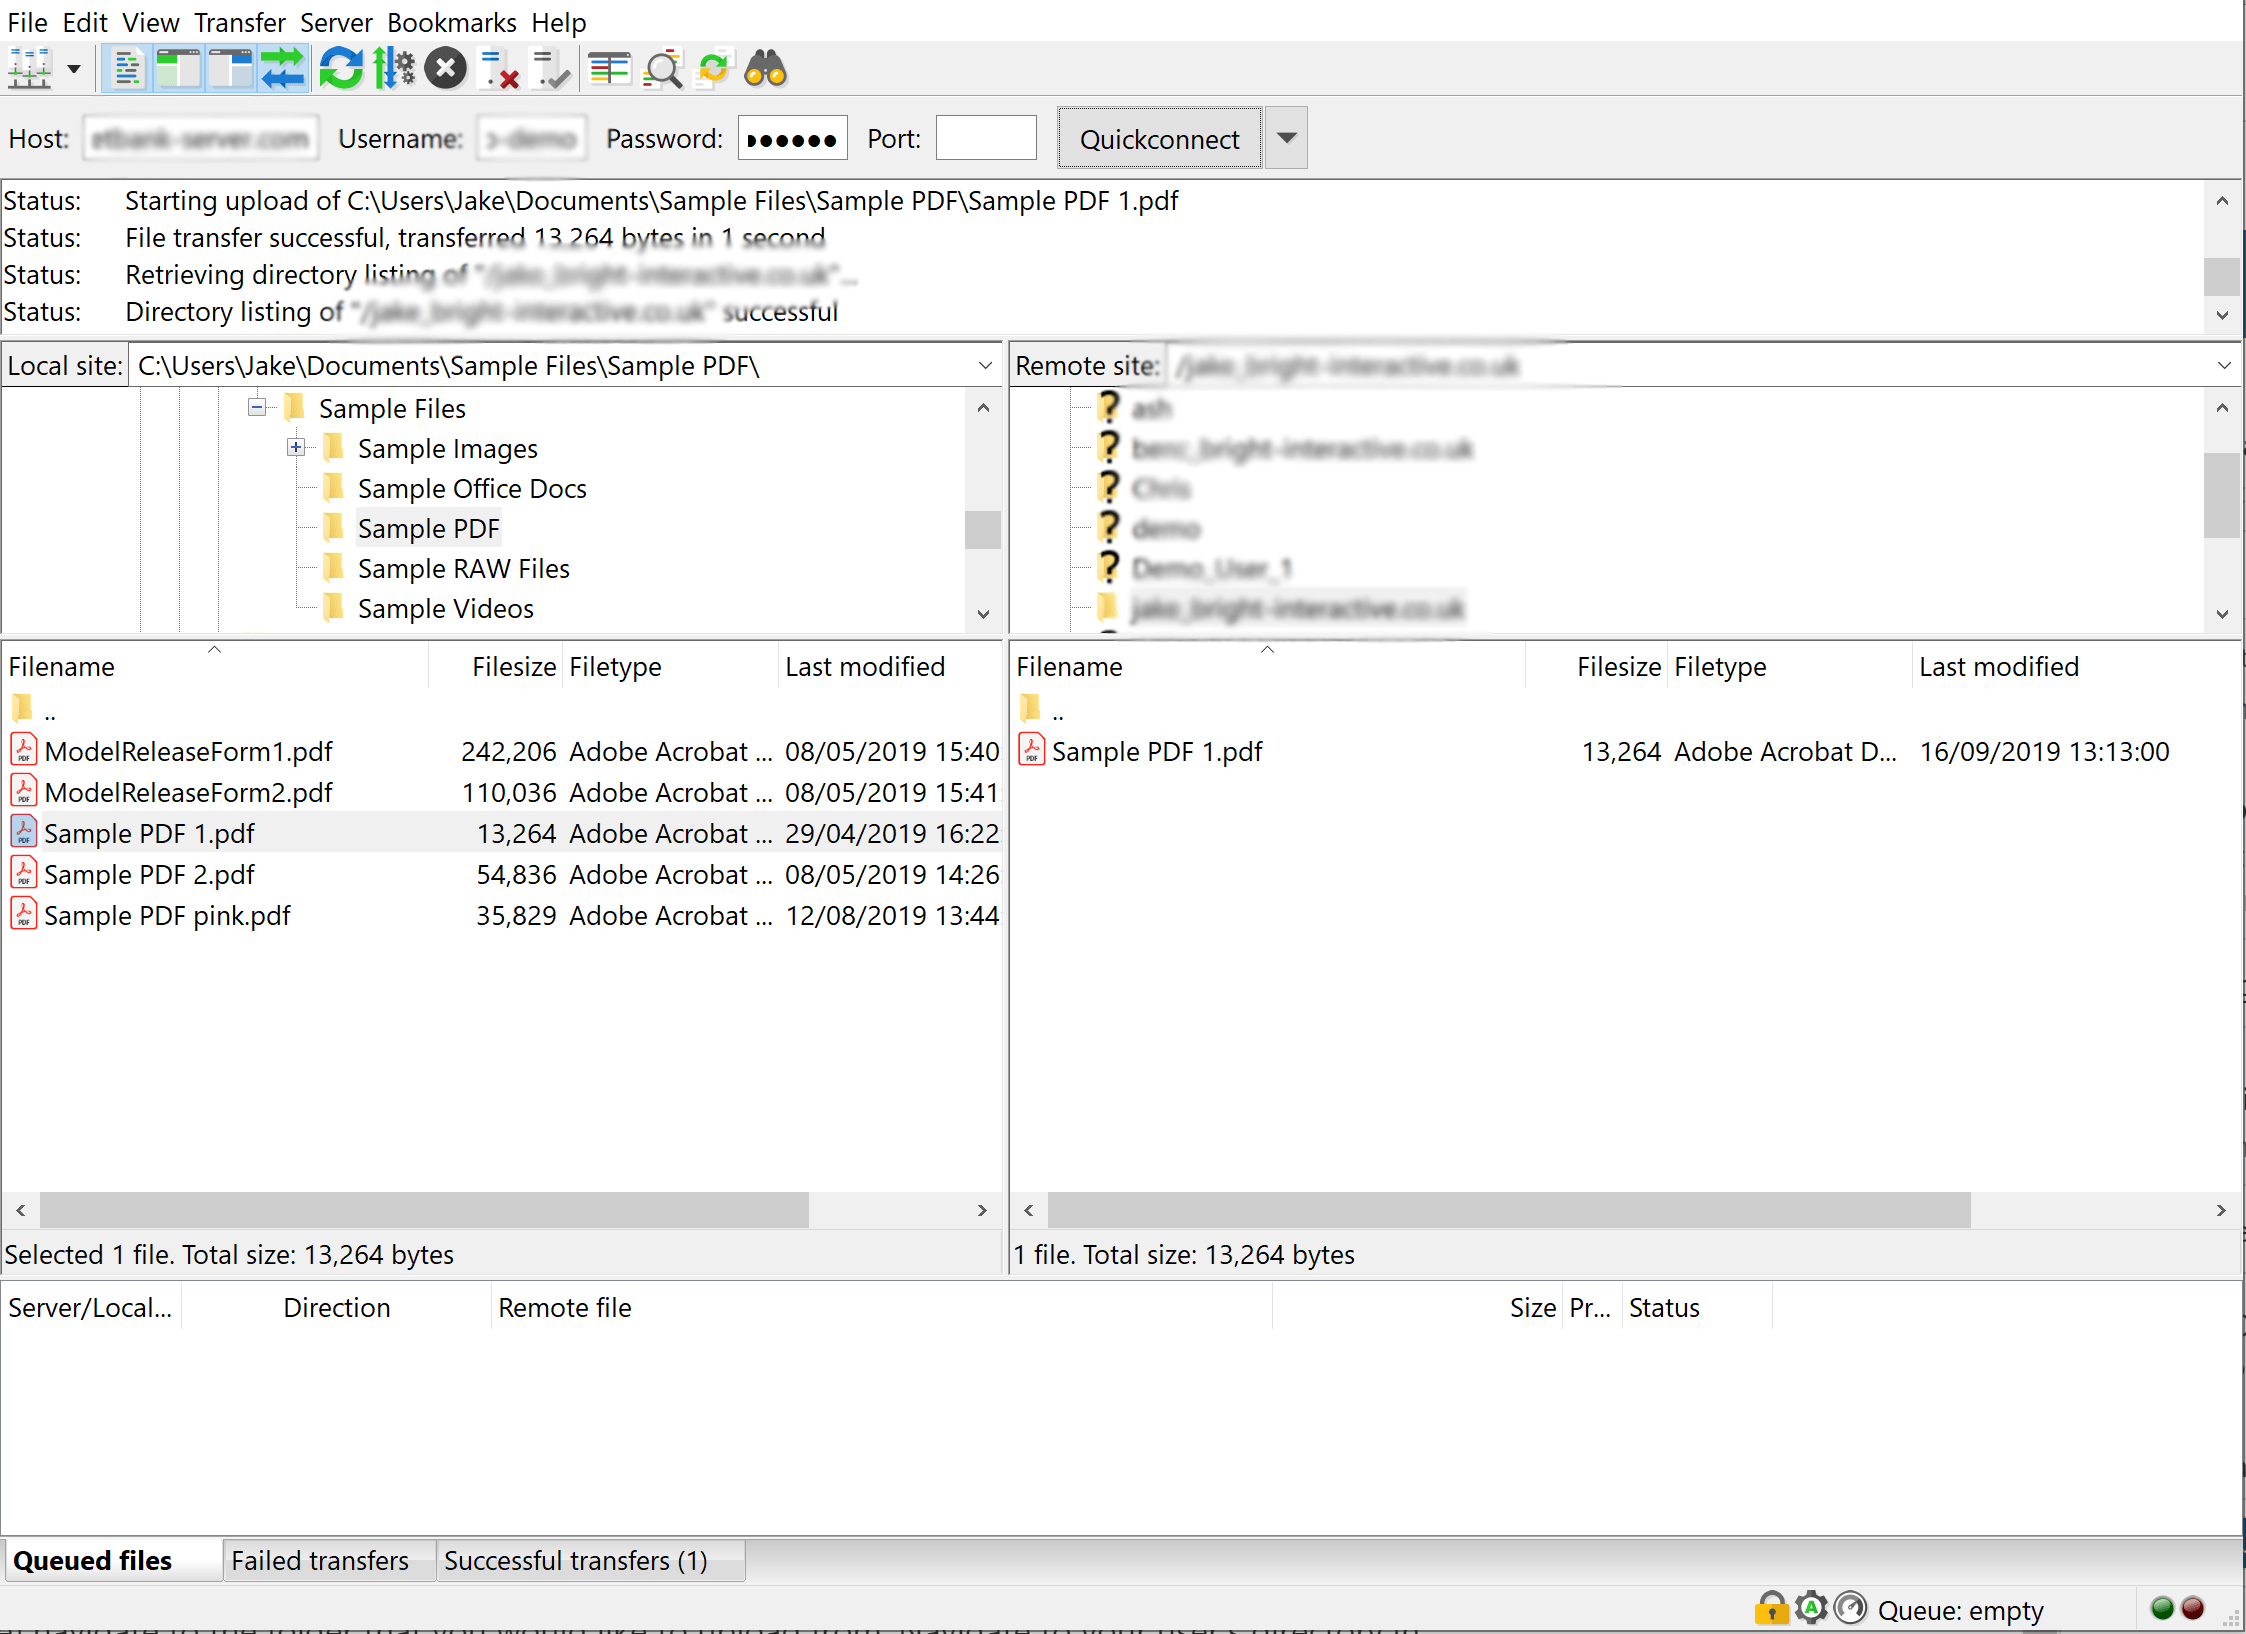
Task: Open directory listing filters dialog
Action: 609,69
